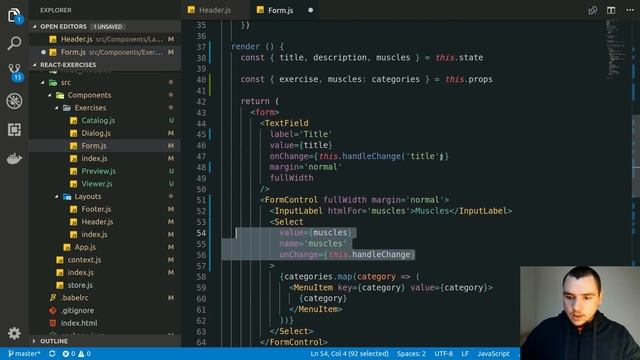Open the .gitignore file
Image resolution: width=640 pixels, height=360 pixels.
click(77, 310)
